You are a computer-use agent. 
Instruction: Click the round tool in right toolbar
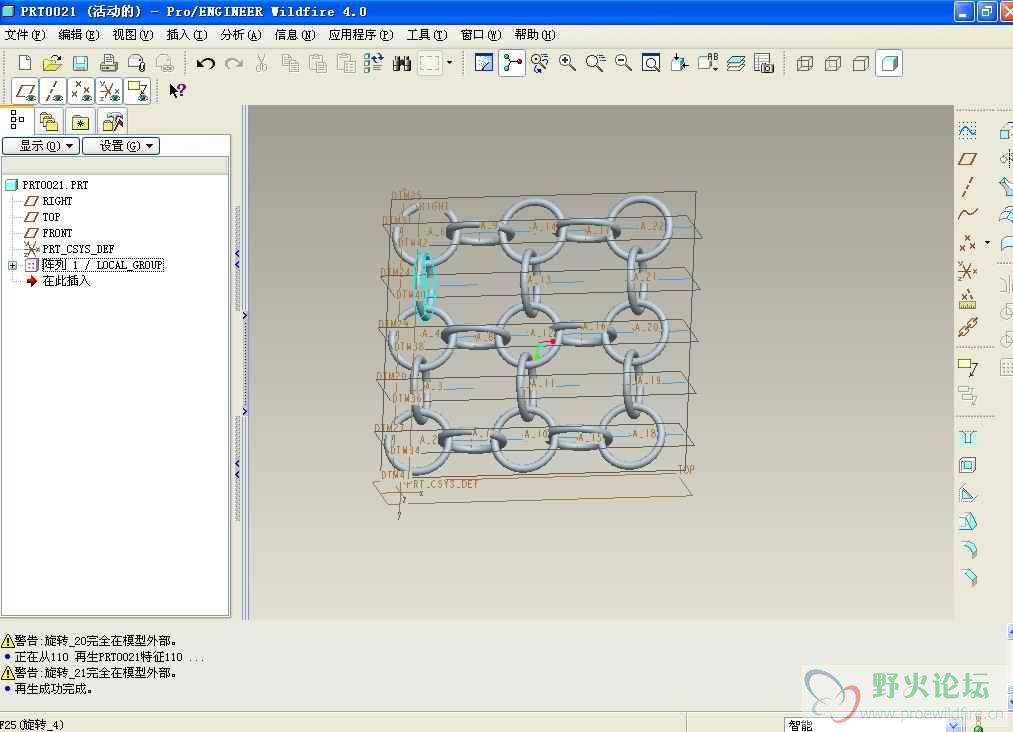tap(967, 549)
